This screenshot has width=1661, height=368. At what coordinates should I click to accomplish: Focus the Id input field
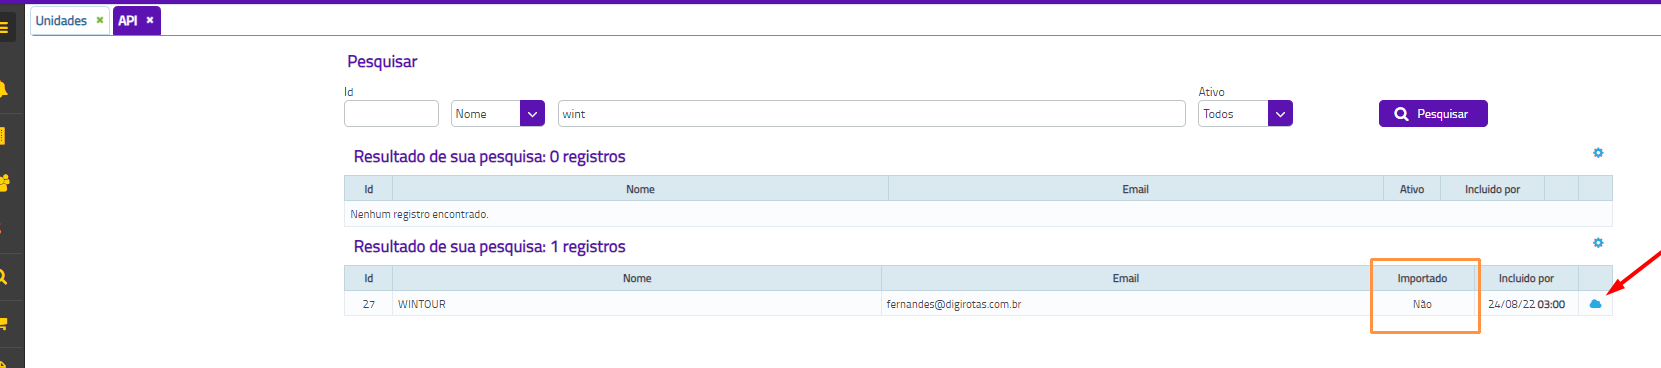pyautogui.click(x=391, y=114)
